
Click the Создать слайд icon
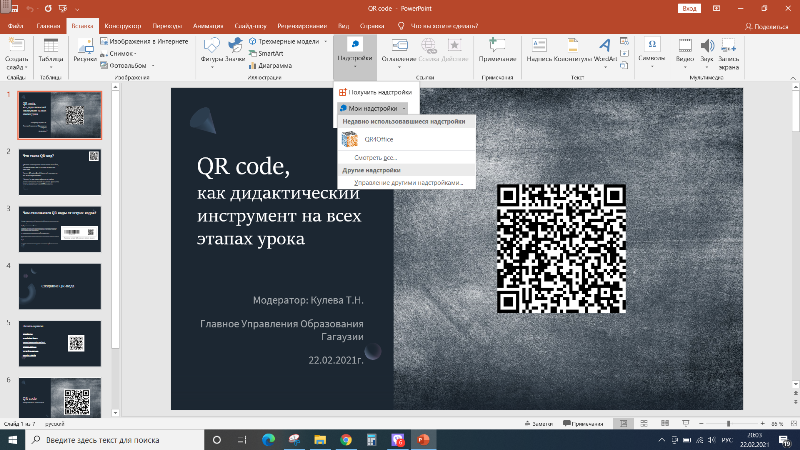click(17, 45)
